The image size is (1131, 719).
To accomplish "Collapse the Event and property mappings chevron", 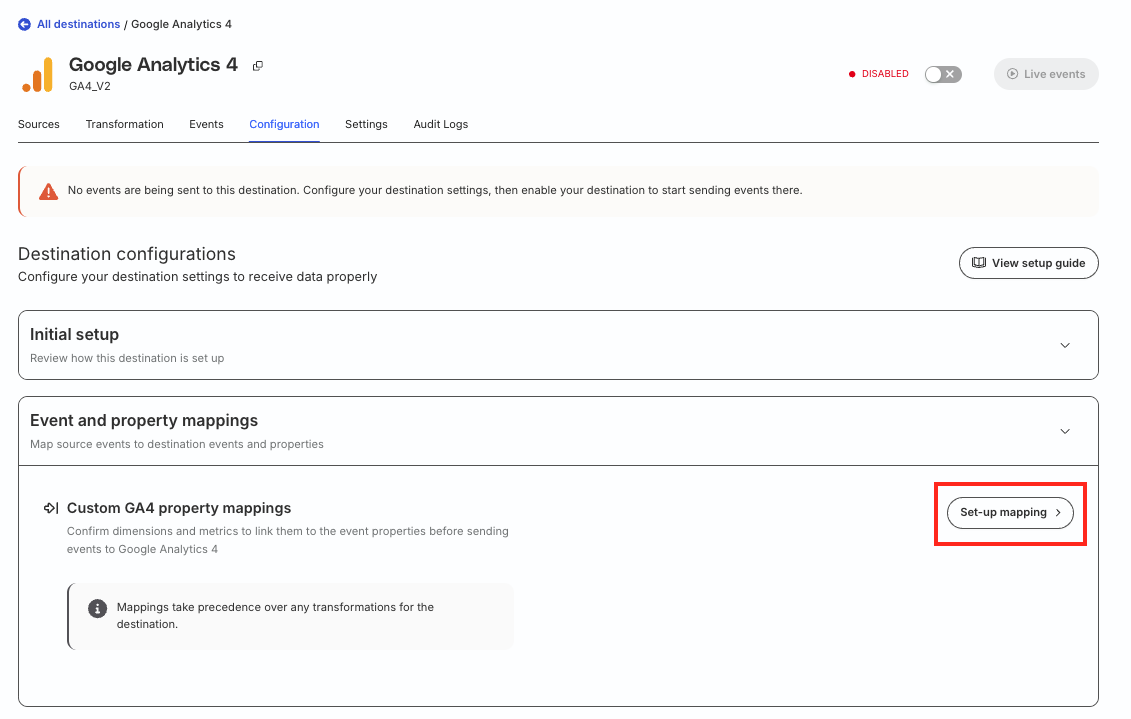I will click(1065, 431).
